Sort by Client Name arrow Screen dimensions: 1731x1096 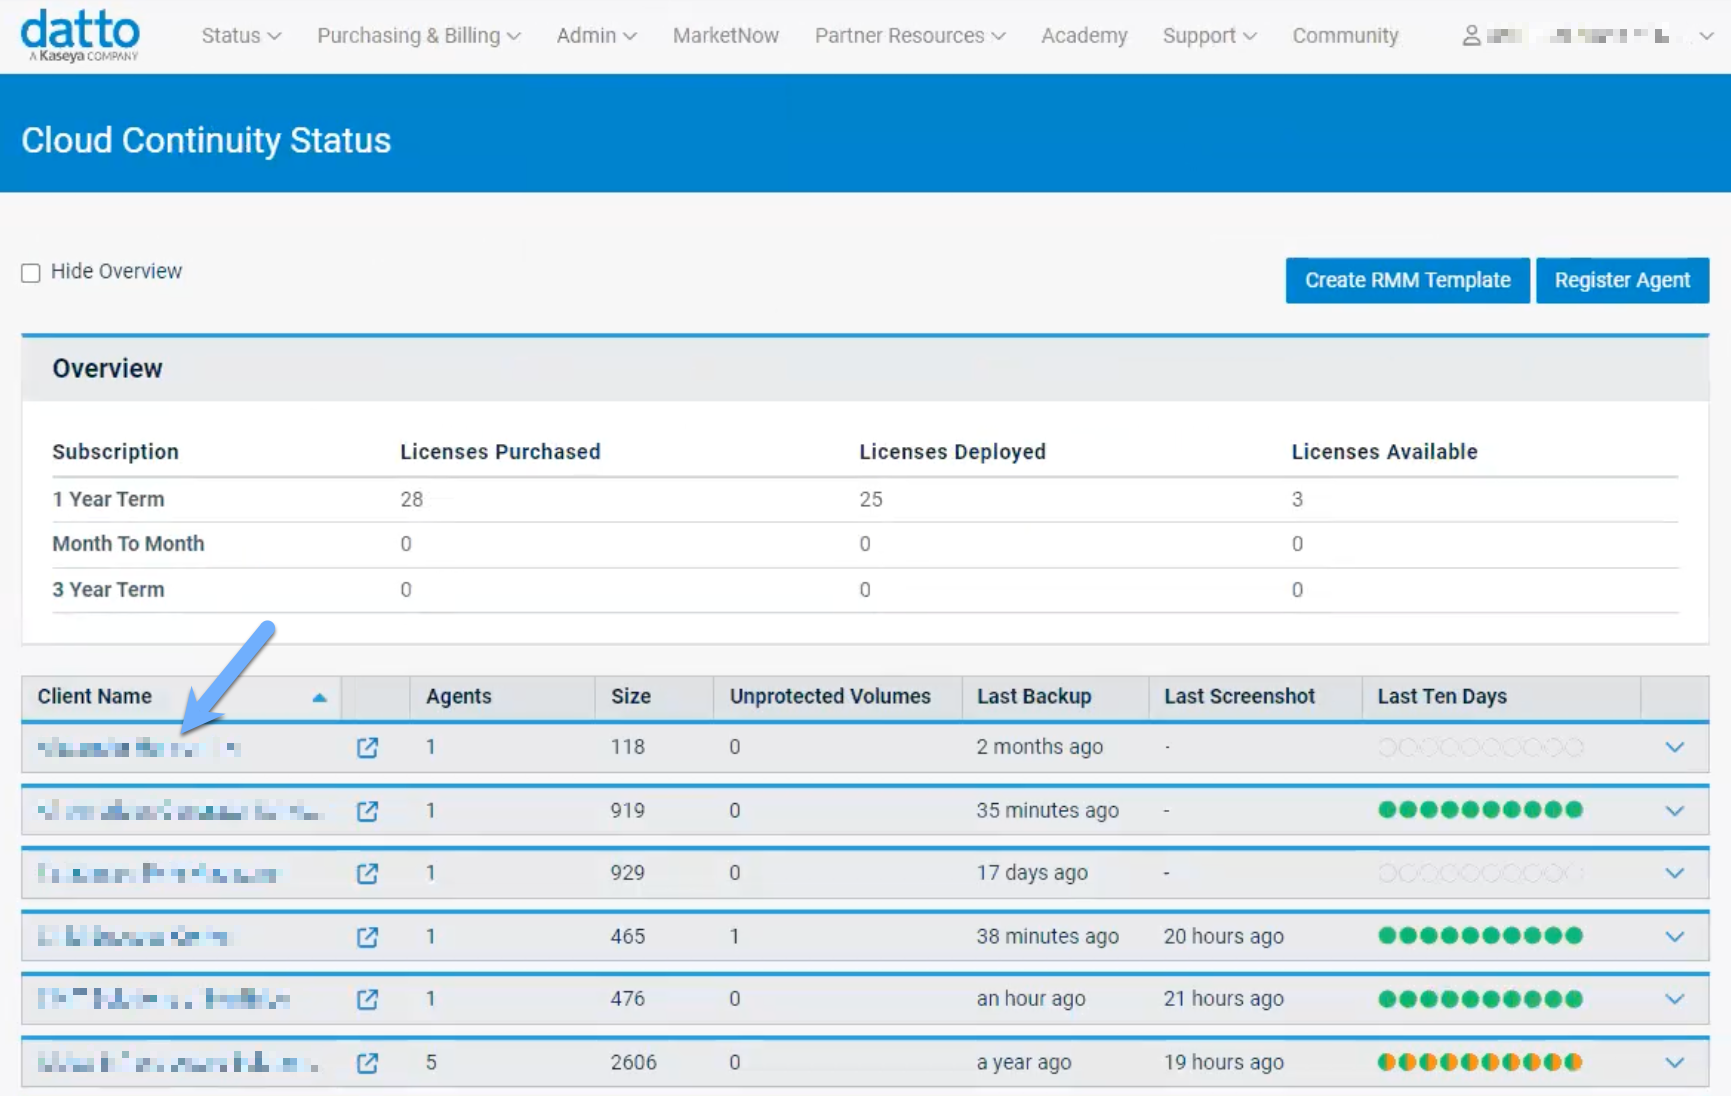[319, 698]
